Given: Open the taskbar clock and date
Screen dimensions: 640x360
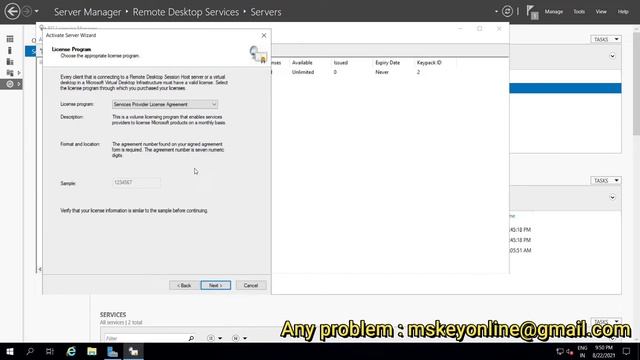Looking at the screenshot, I should pos(604,351).
